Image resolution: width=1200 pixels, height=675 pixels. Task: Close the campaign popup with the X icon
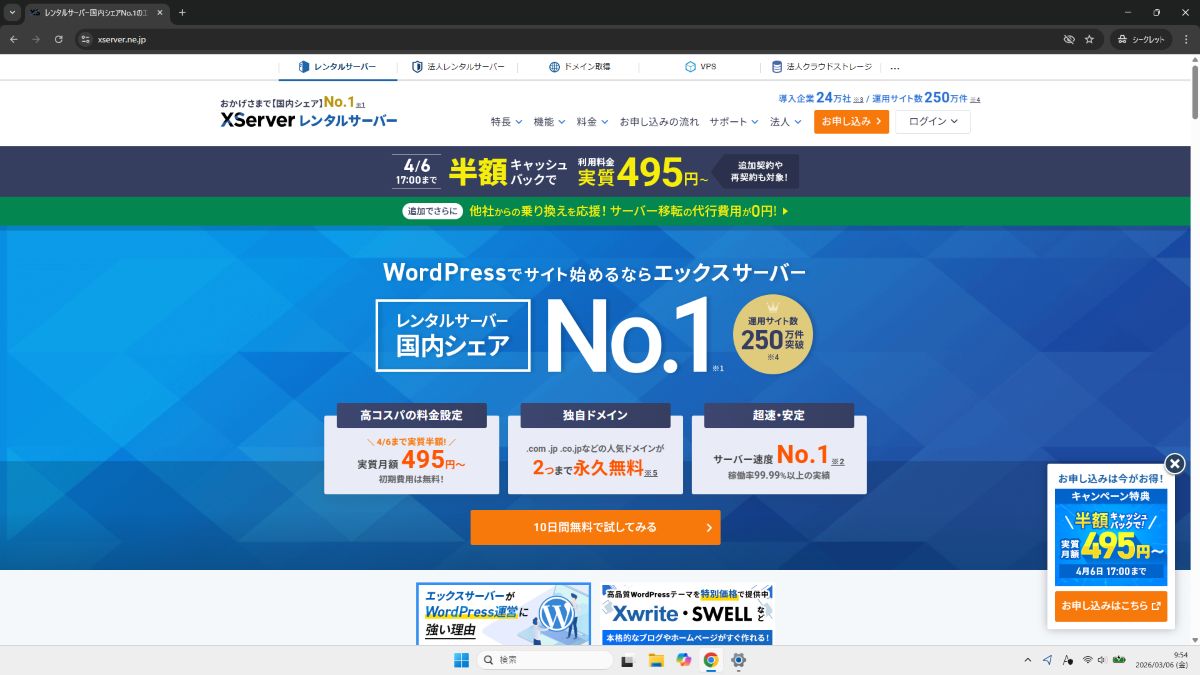(x=1175, y=464)
